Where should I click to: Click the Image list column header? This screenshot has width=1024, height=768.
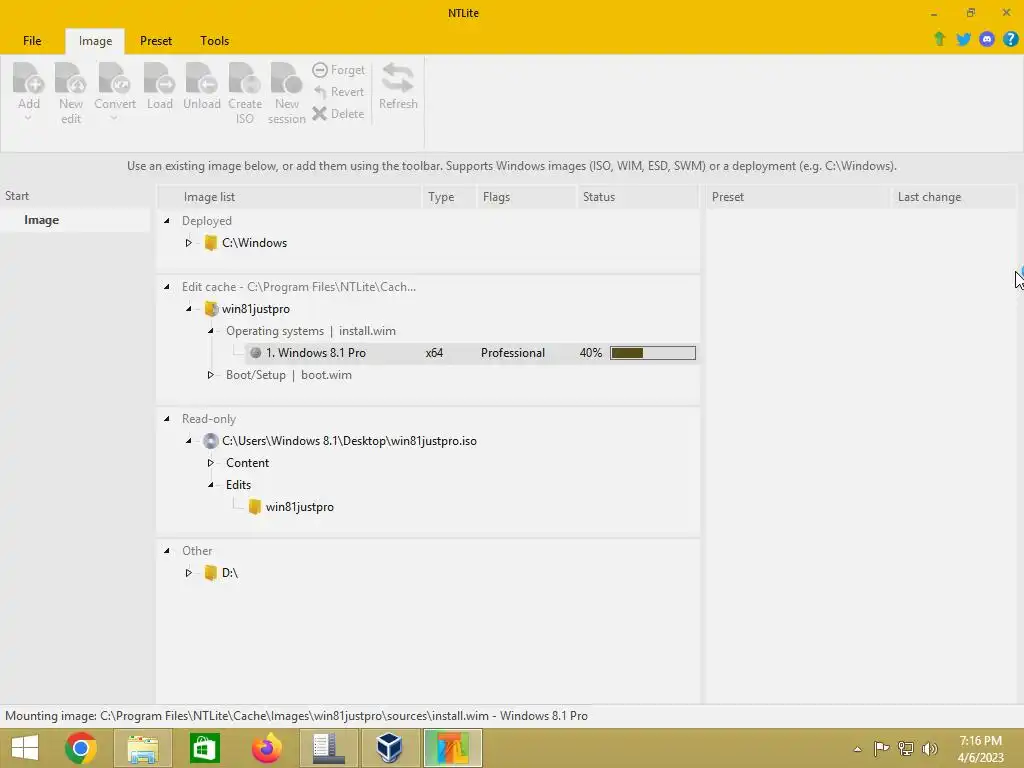click(290, 197)
